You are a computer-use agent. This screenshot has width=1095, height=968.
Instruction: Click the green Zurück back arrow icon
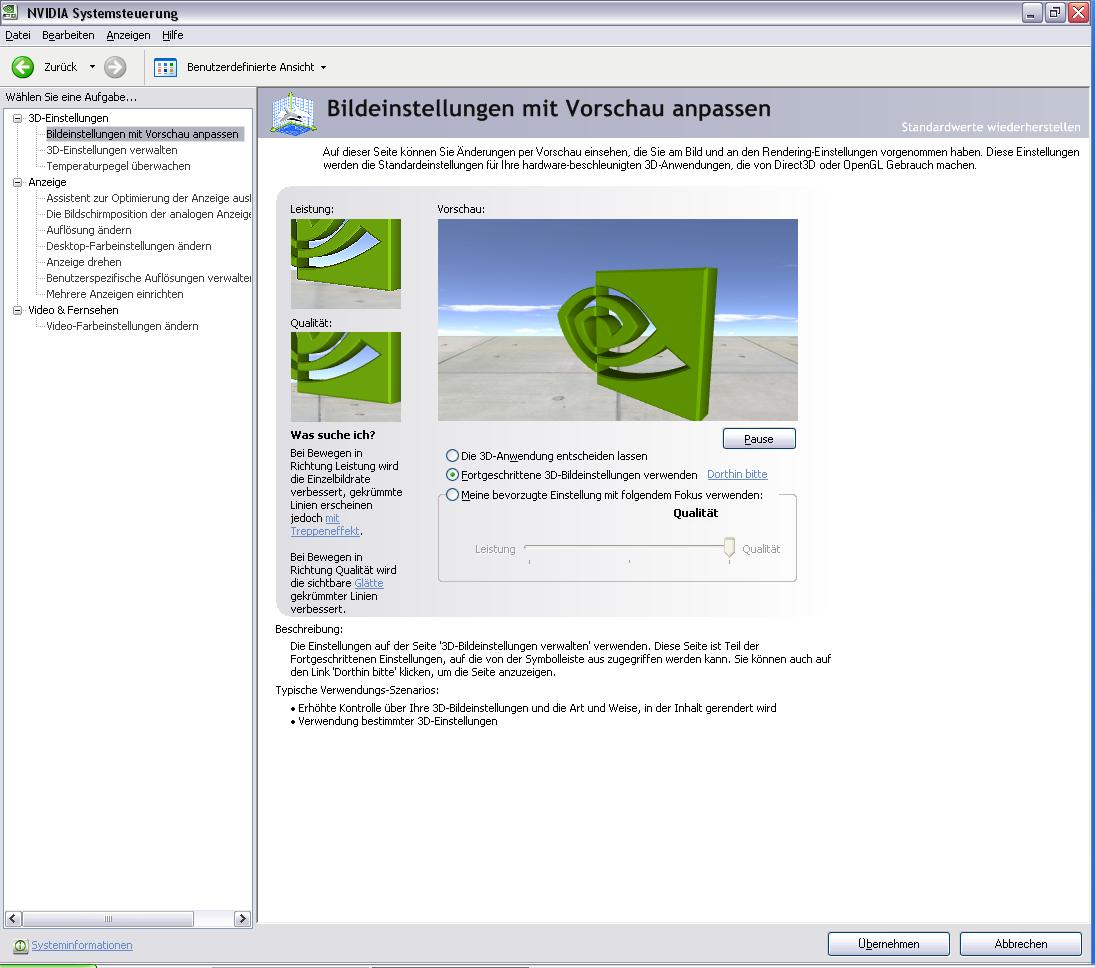point(23,67)
